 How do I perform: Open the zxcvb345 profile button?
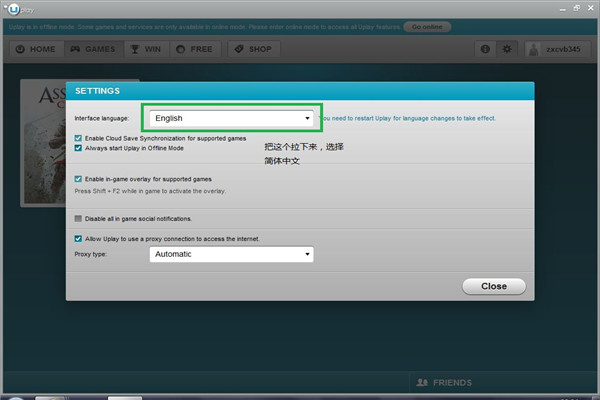(x=557, y=49)
